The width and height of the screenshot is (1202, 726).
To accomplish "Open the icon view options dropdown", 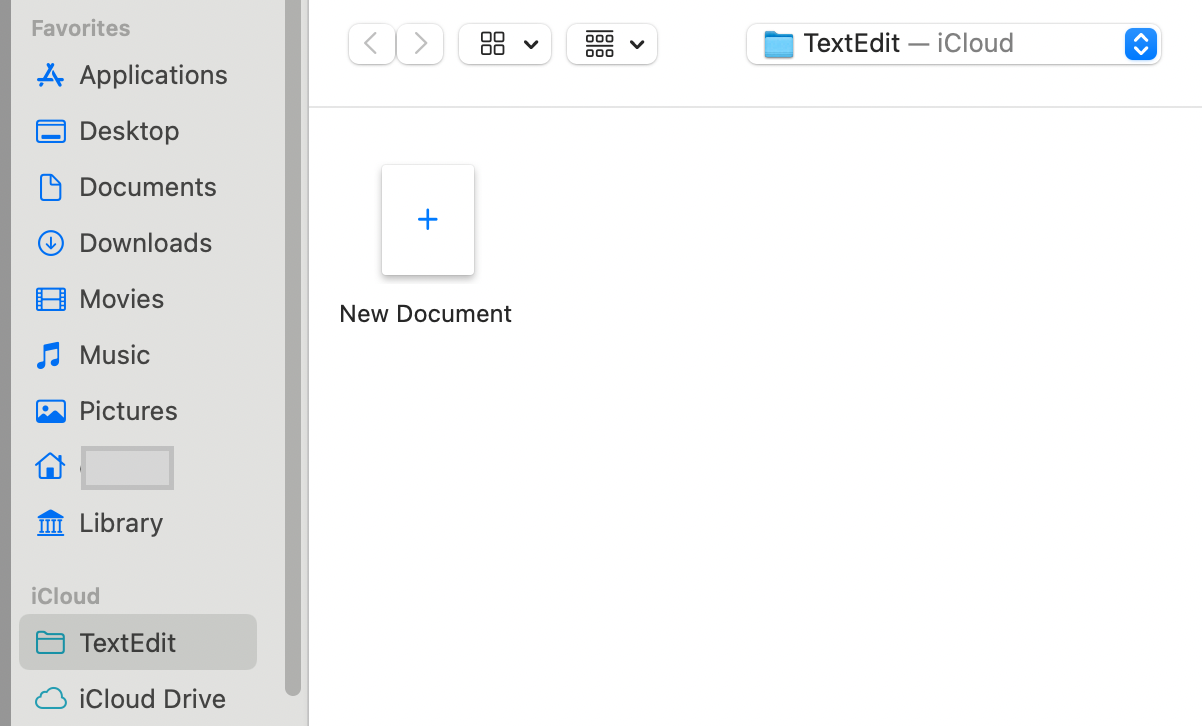I will 505,44.
